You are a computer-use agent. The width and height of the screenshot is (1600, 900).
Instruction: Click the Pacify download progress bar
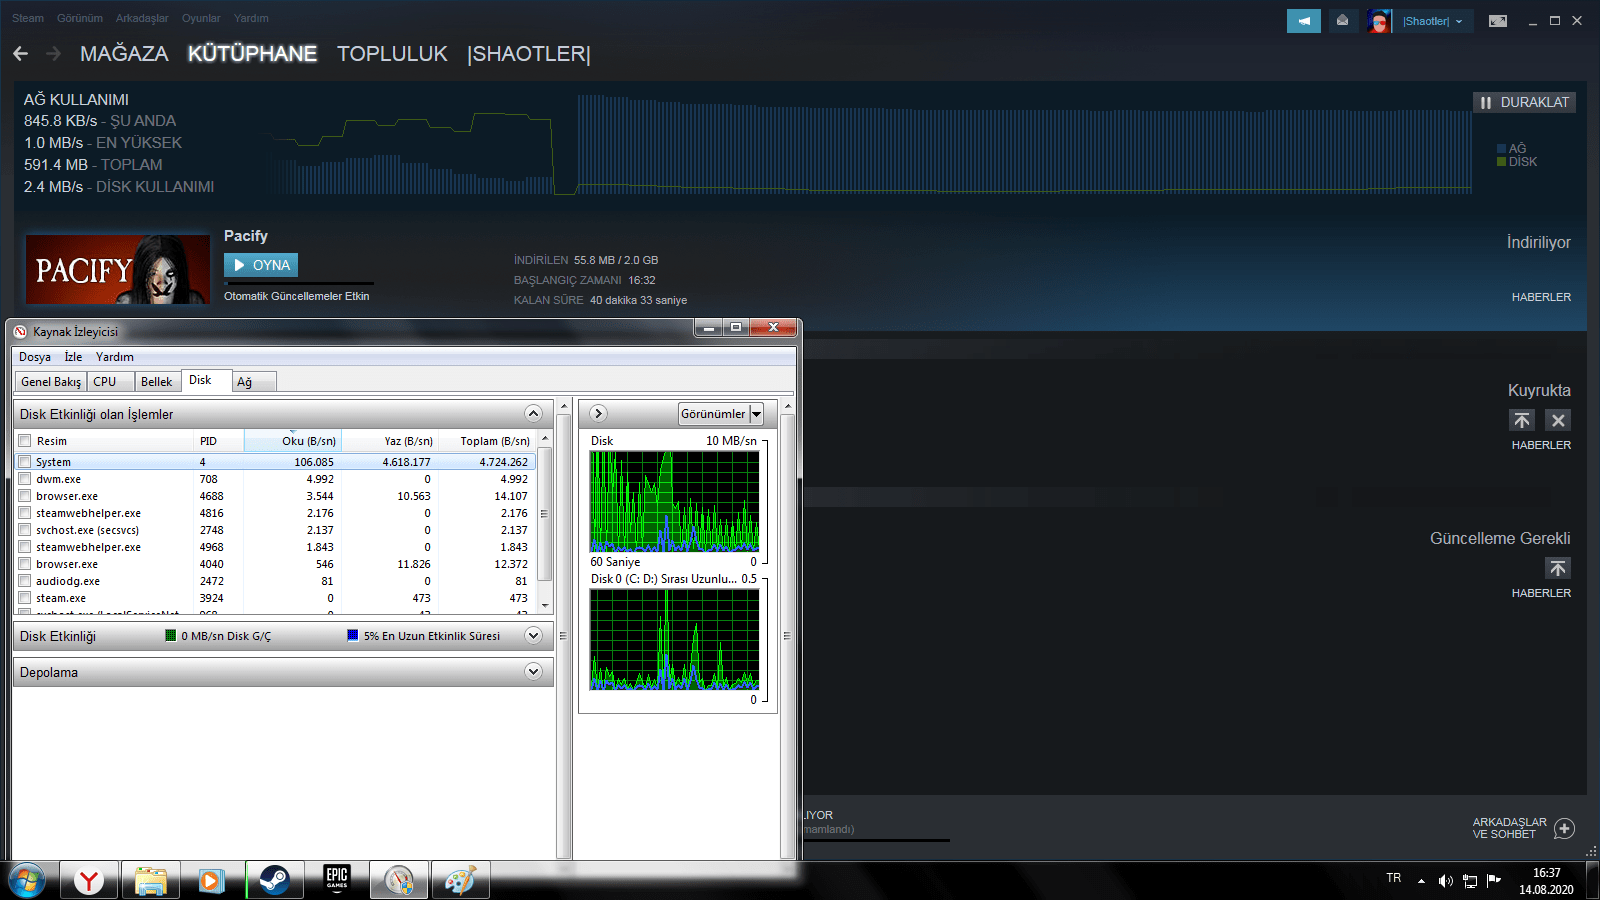pyautogui.click(x=299, y=284)
